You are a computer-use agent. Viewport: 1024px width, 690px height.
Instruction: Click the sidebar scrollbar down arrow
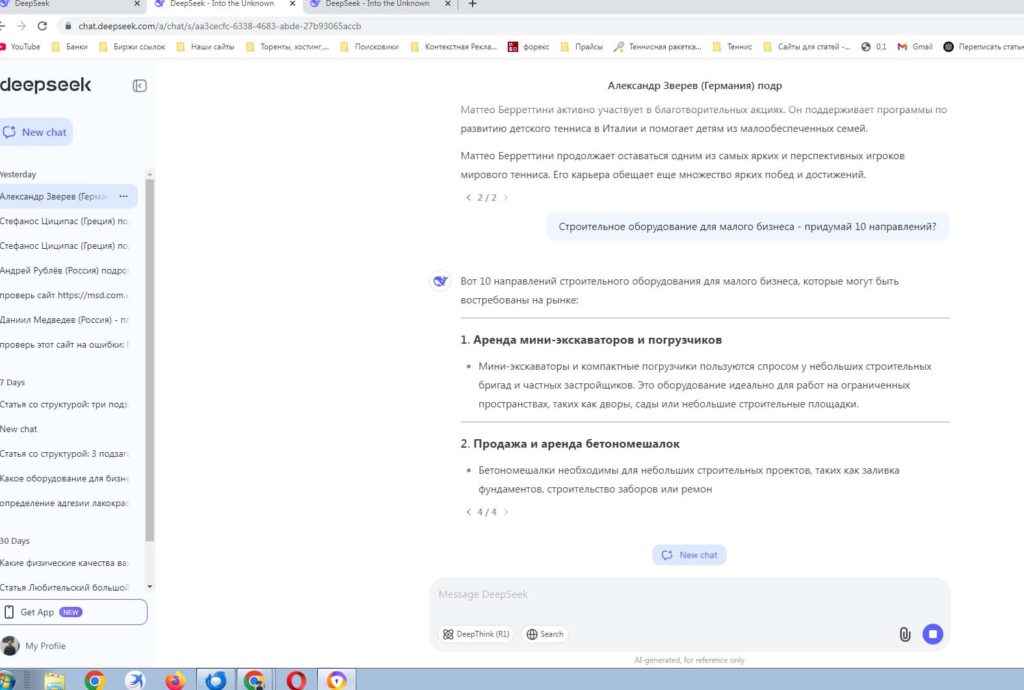click(150, 586)
